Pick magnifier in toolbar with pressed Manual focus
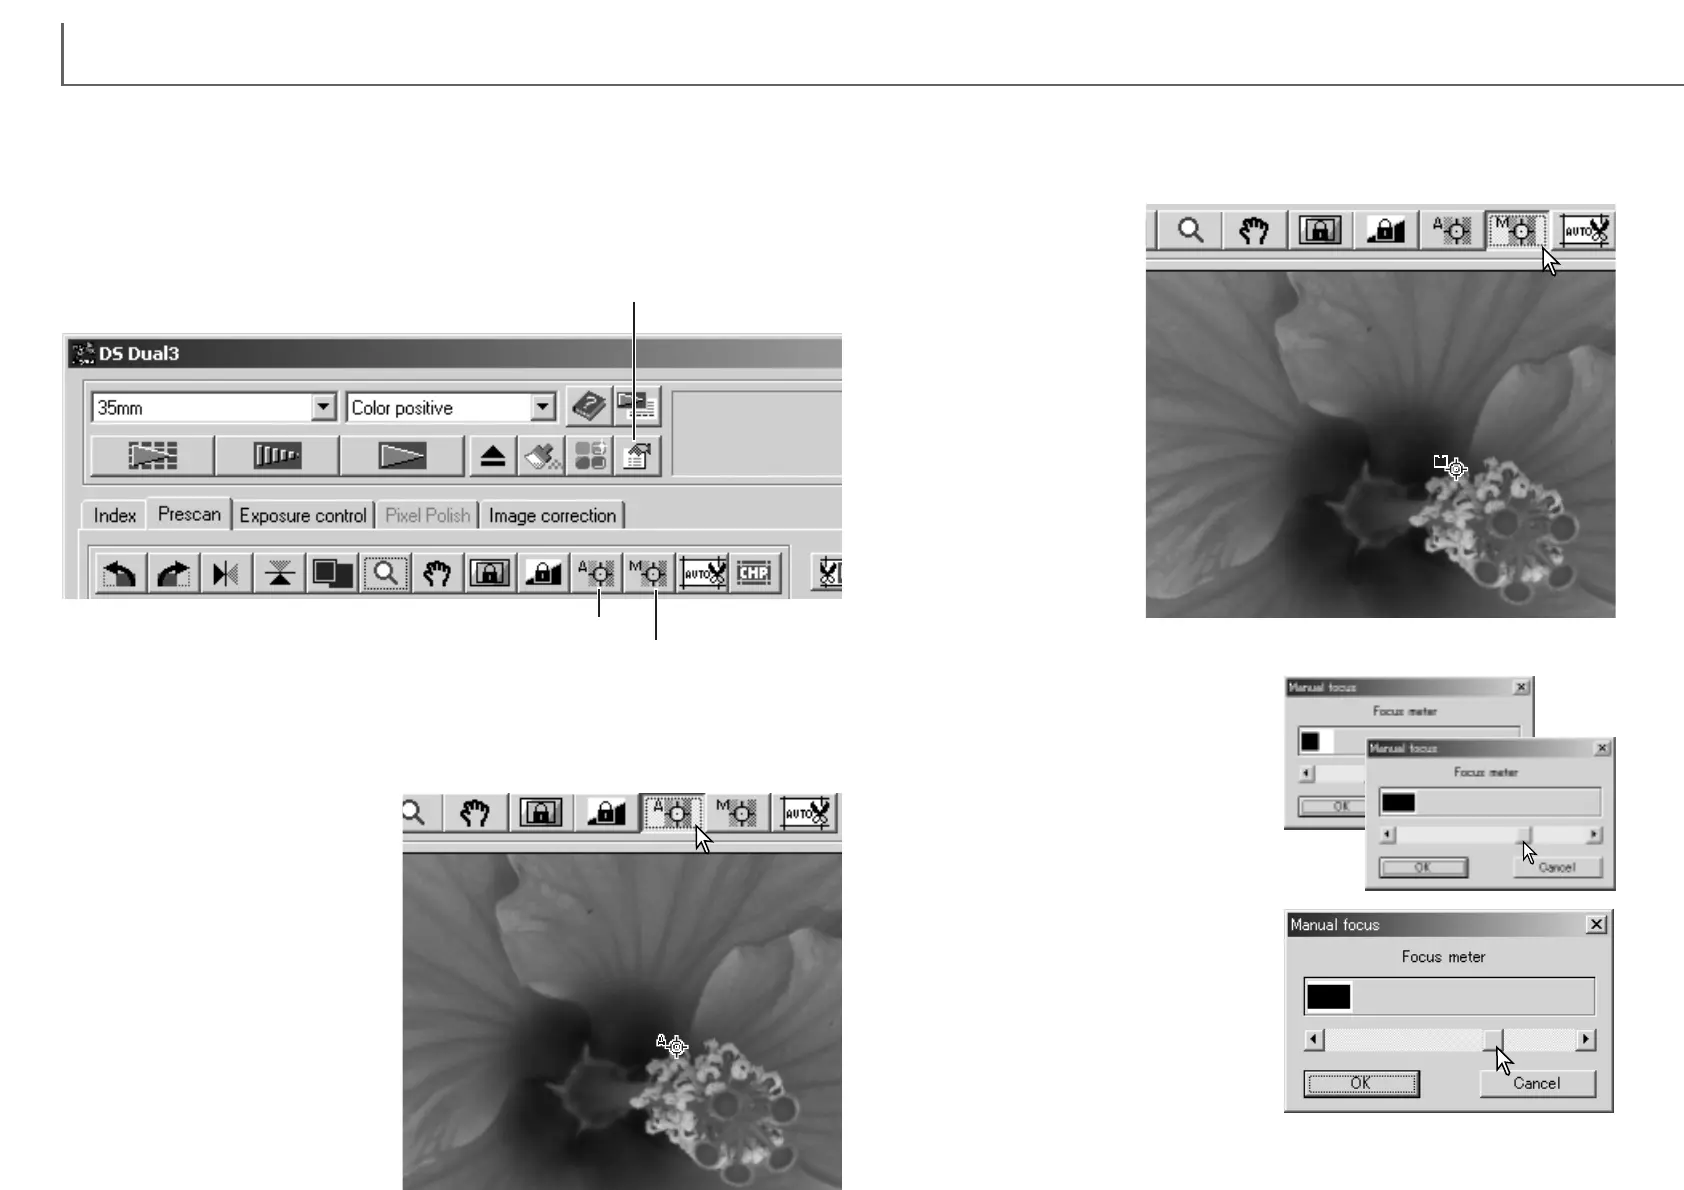The image size is (1684, 1190). pyautogui.click(x=1190, y=230)
